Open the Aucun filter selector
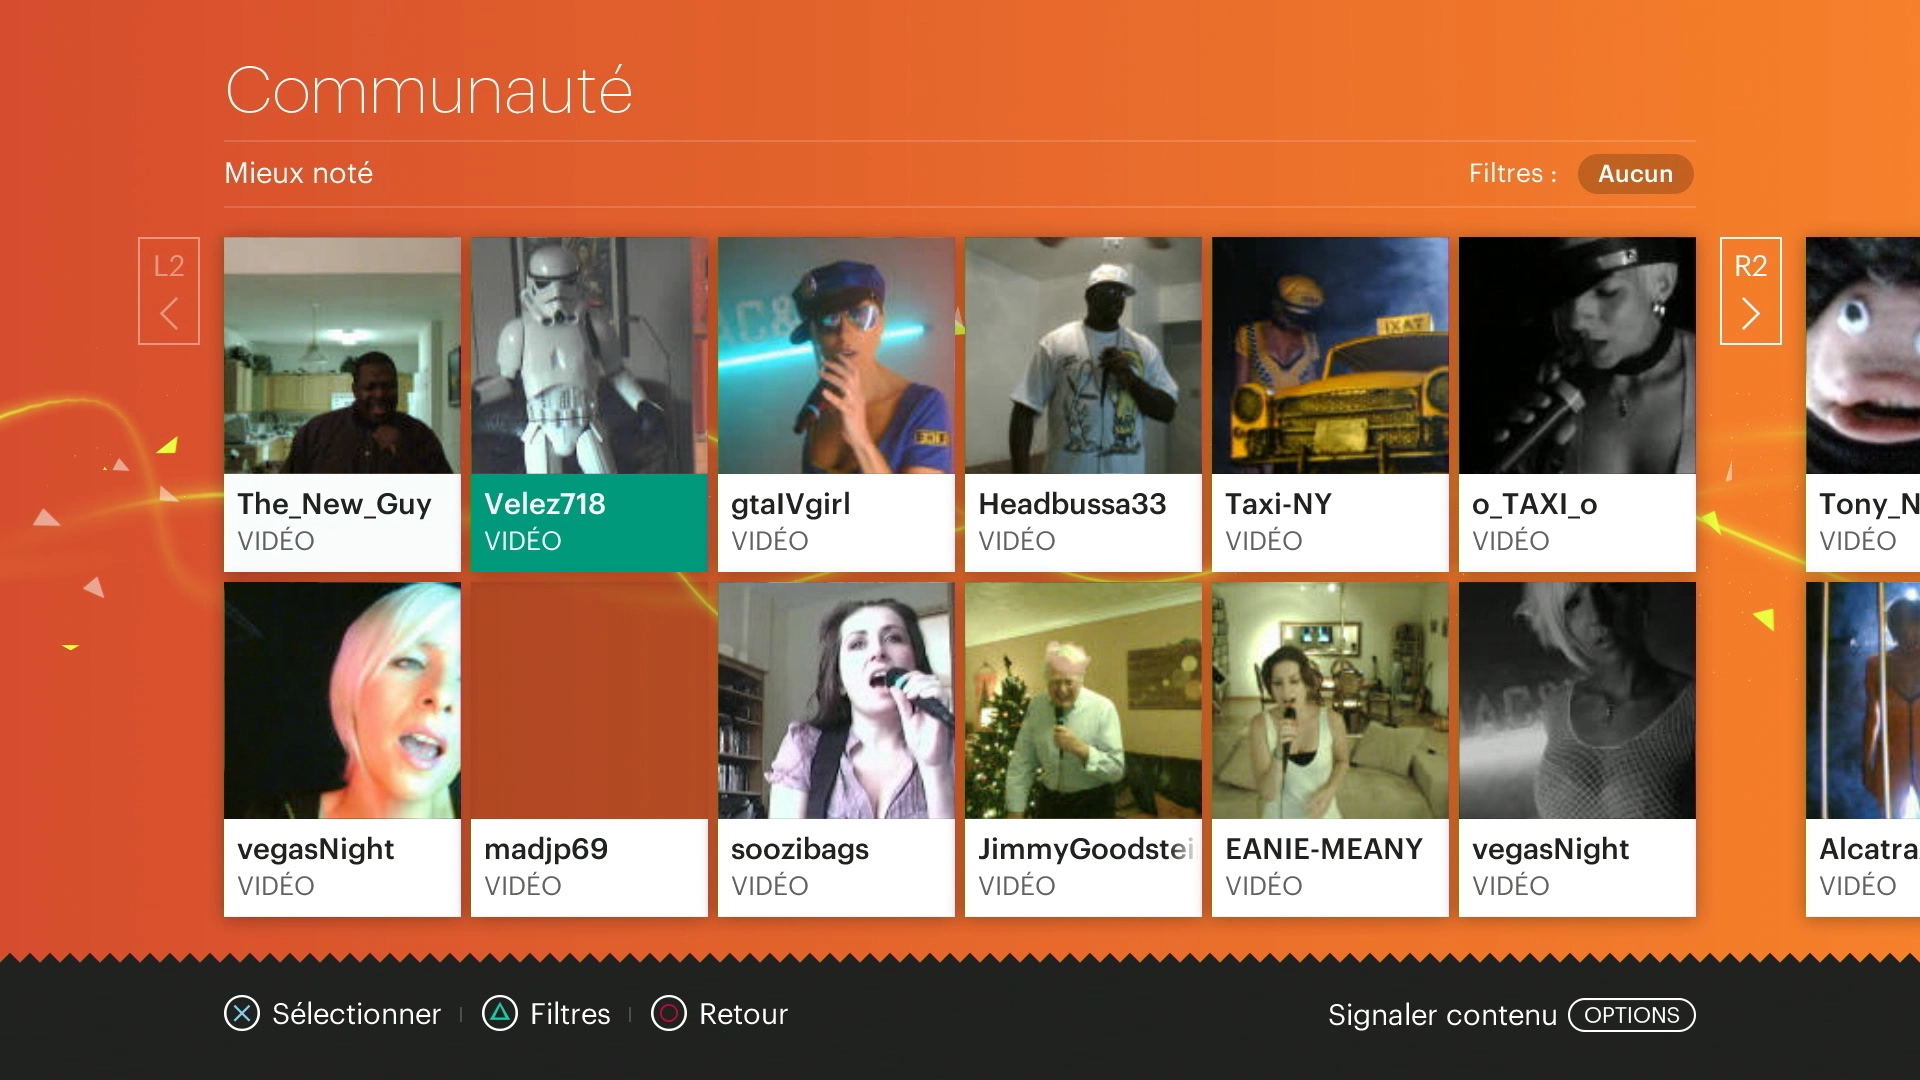Screen dimensions: 1920x1080 click(1635, 174)
